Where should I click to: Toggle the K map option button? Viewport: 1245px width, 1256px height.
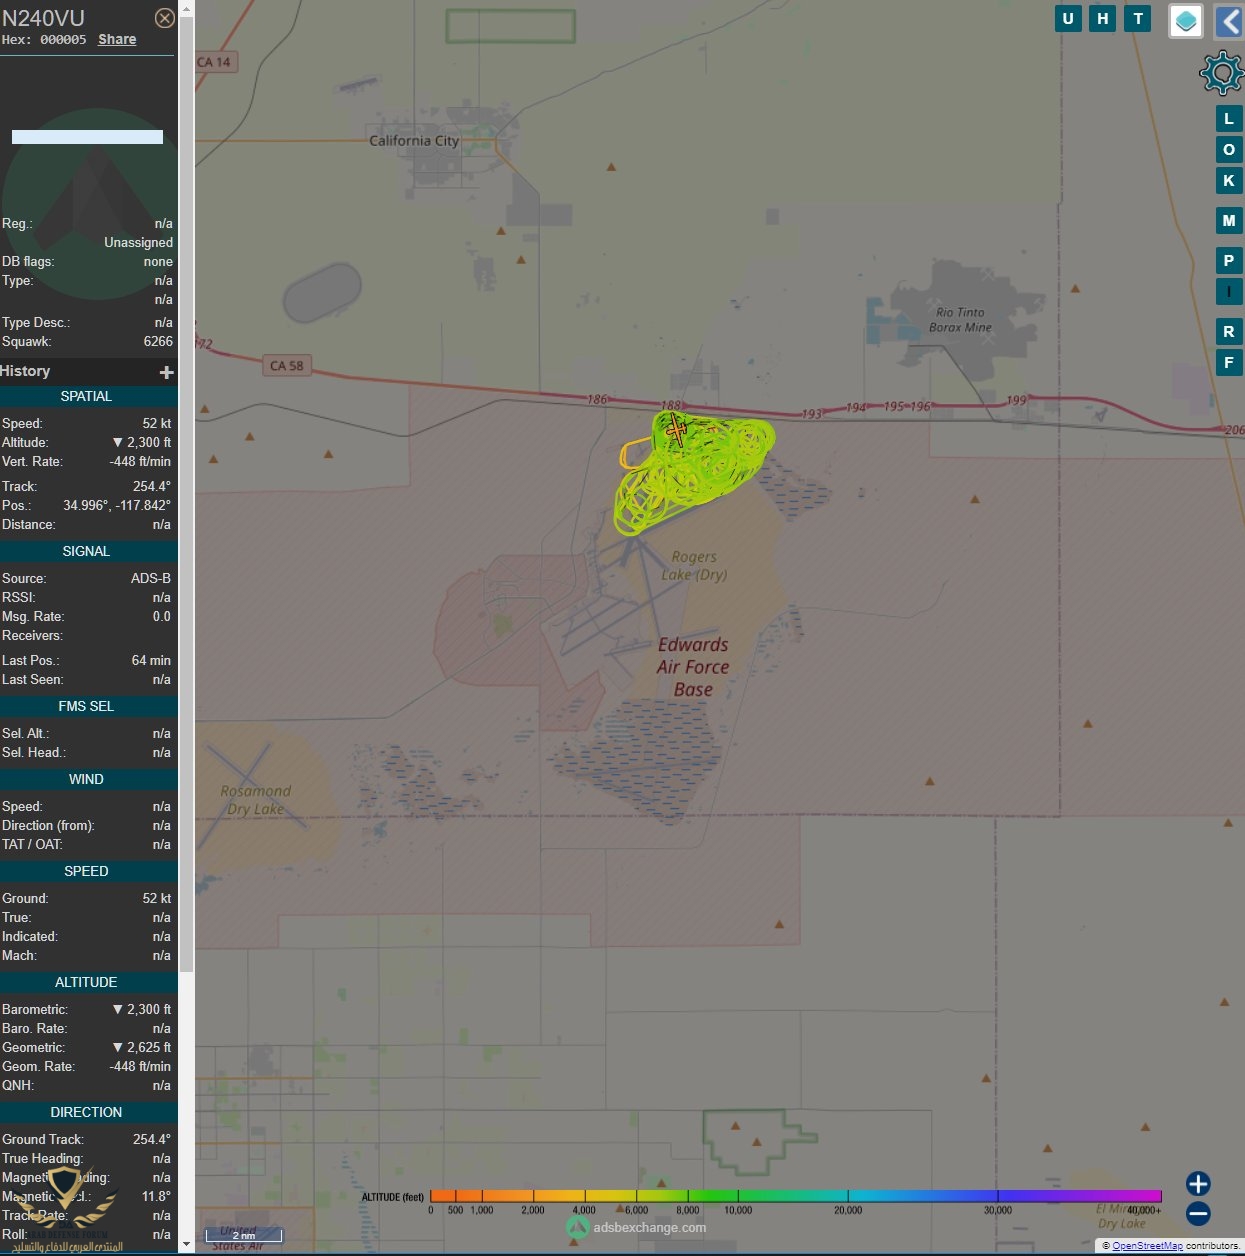pyautogui.click(x=1229, y=181)
